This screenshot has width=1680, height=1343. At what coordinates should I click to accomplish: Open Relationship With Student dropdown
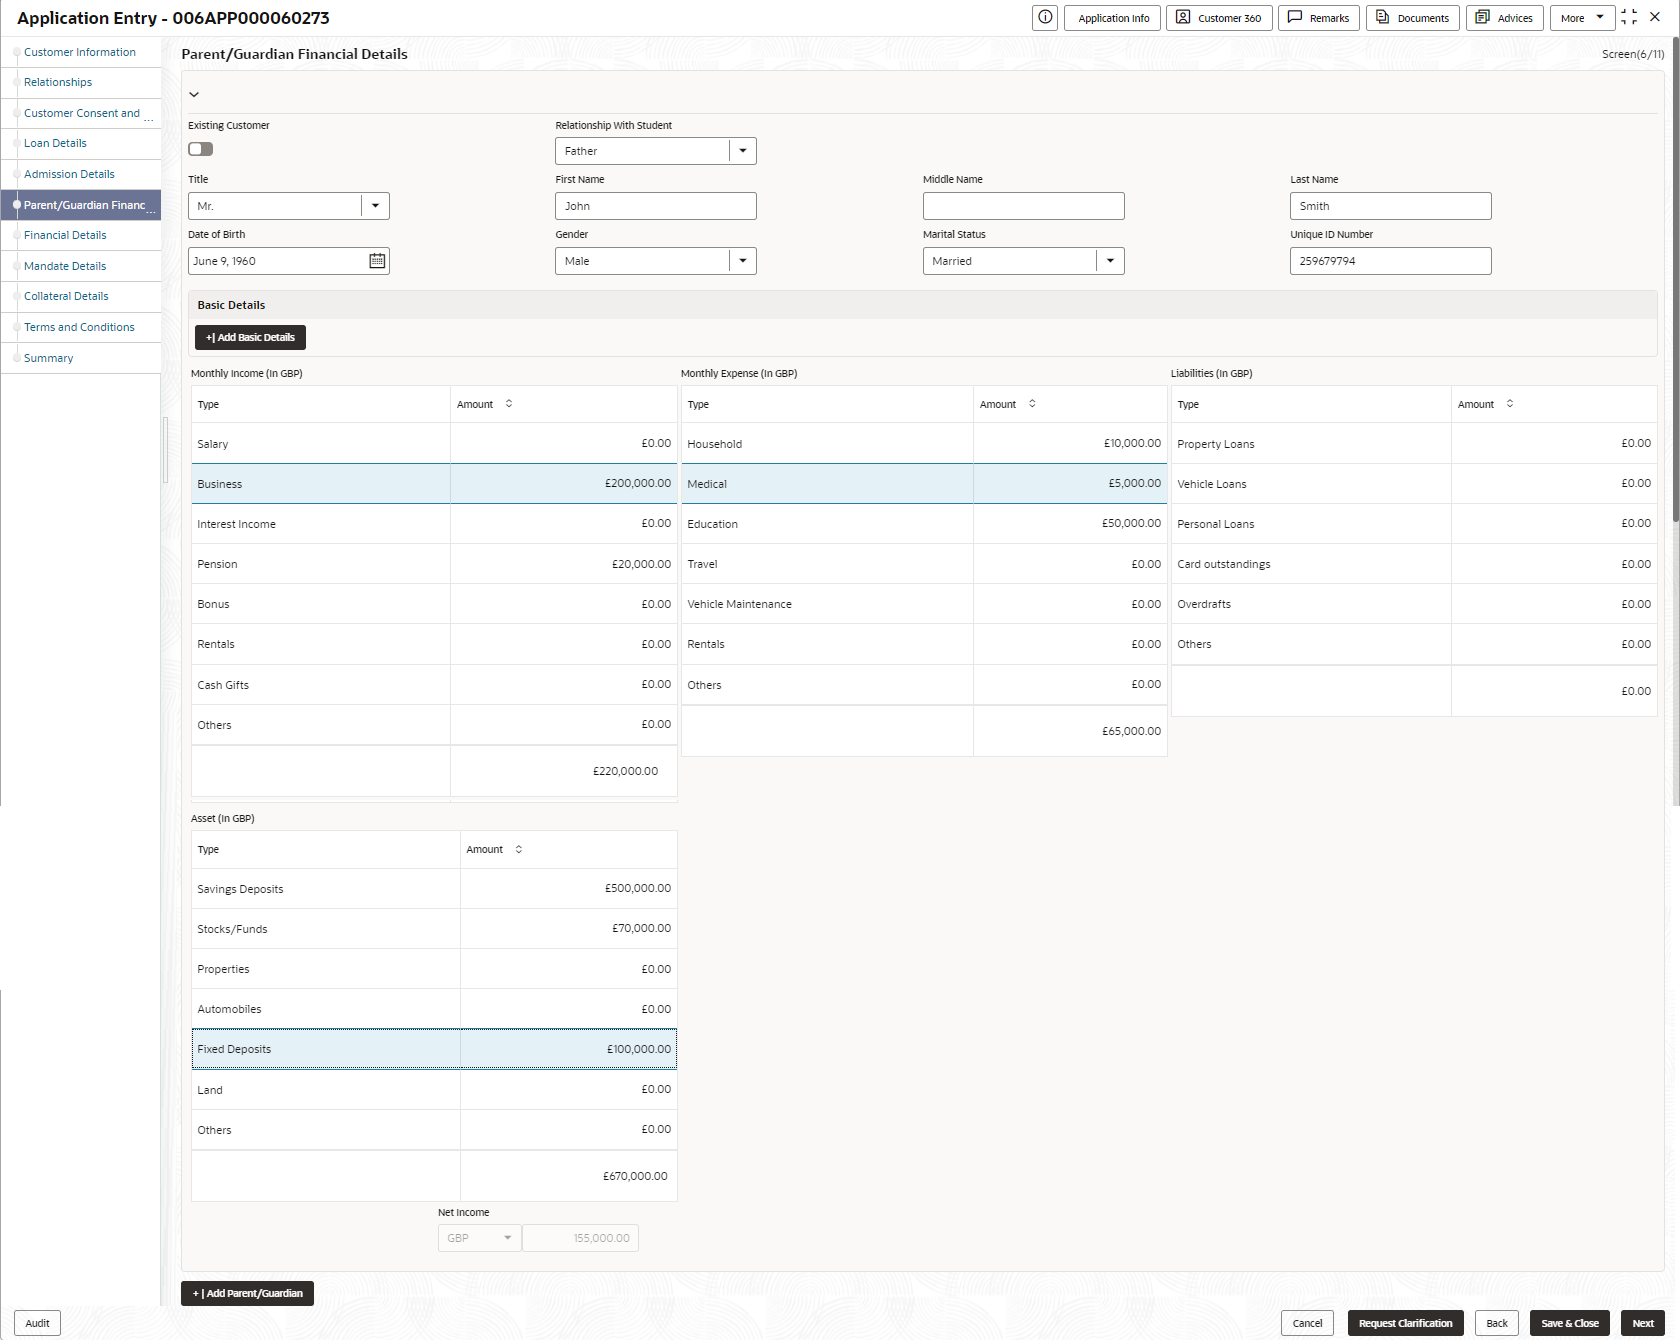743,151
